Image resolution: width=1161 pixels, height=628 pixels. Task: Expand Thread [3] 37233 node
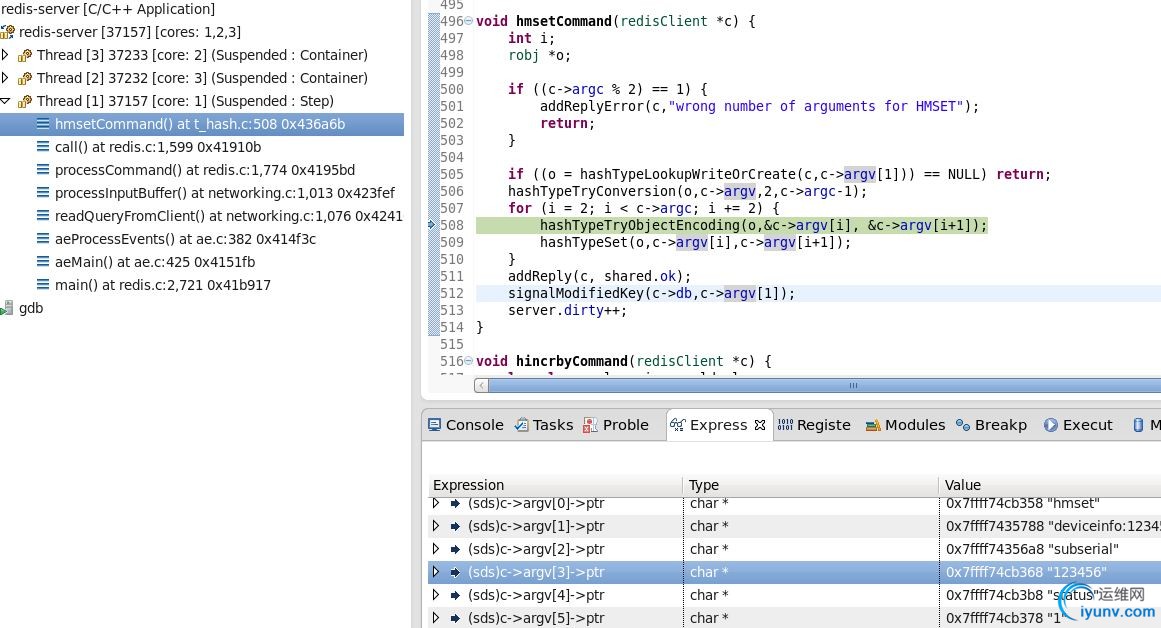(x=5, y=55)
